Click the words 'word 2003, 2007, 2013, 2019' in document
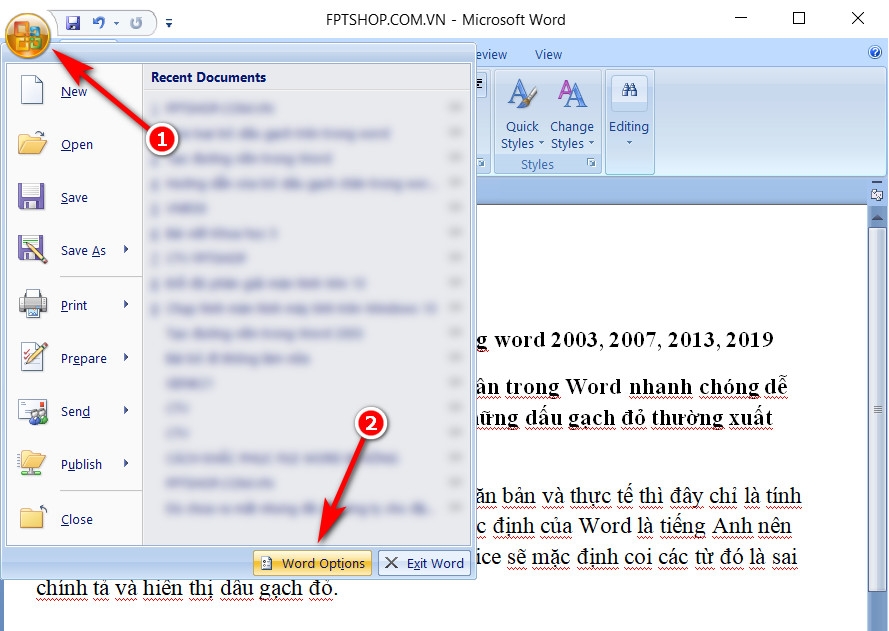The image size is (889, 631). click(x=633, y=340)
